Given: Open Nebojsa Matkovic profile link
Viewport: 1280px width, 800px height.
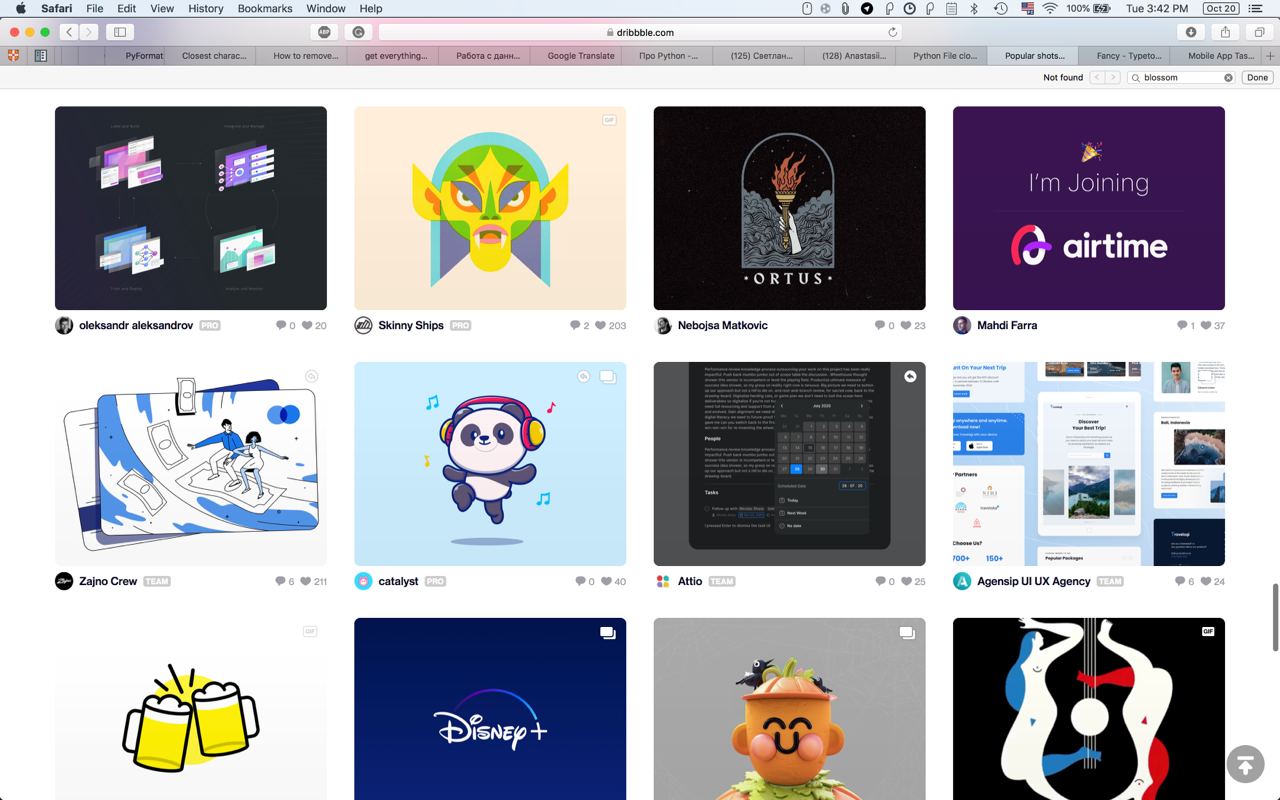Looking at the screenshot, I should (x=723, y=325).
